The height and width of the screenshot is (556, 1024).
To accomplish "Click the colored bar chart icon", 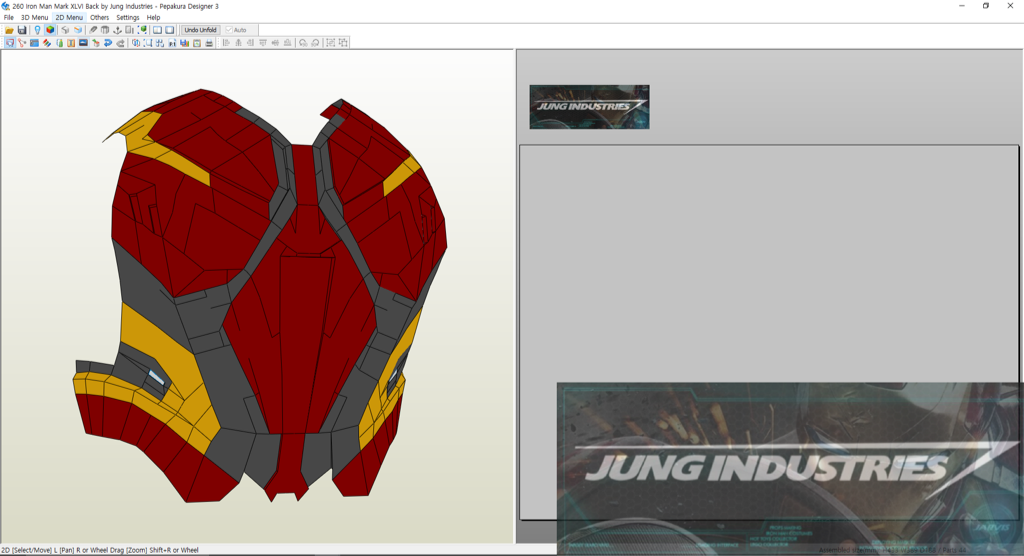I will [184, 43].
